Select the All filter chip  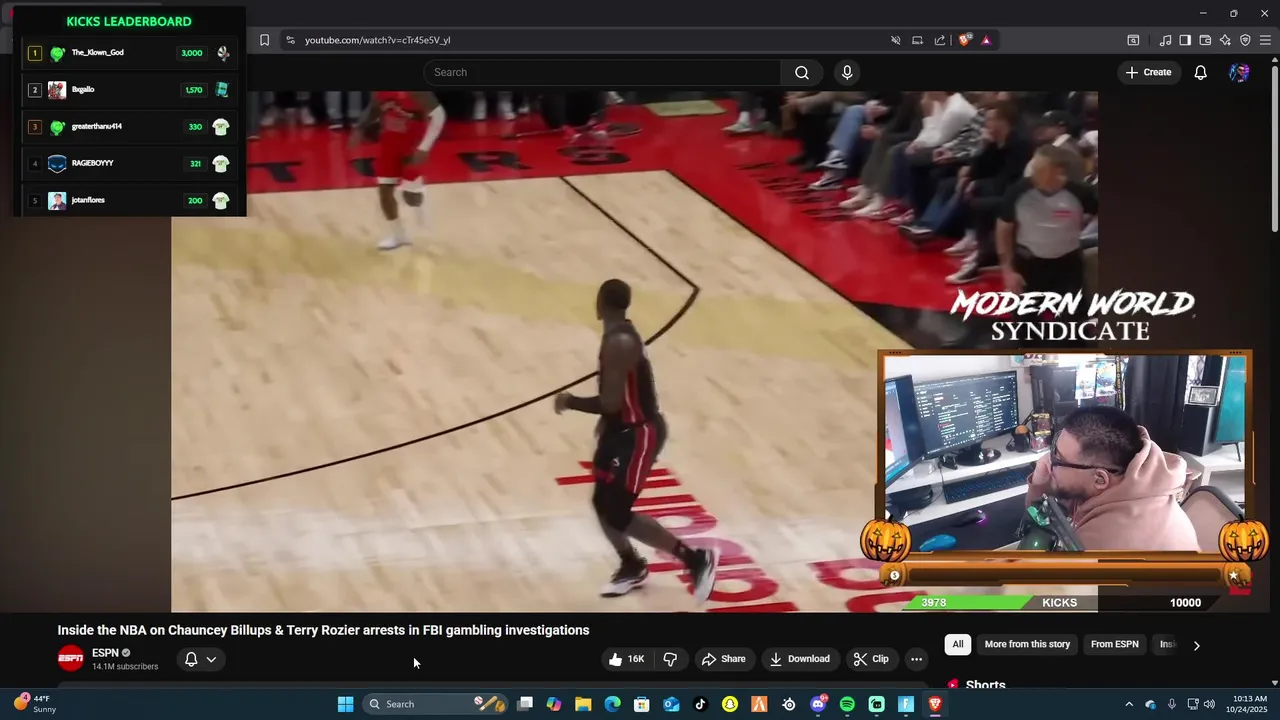958,644
